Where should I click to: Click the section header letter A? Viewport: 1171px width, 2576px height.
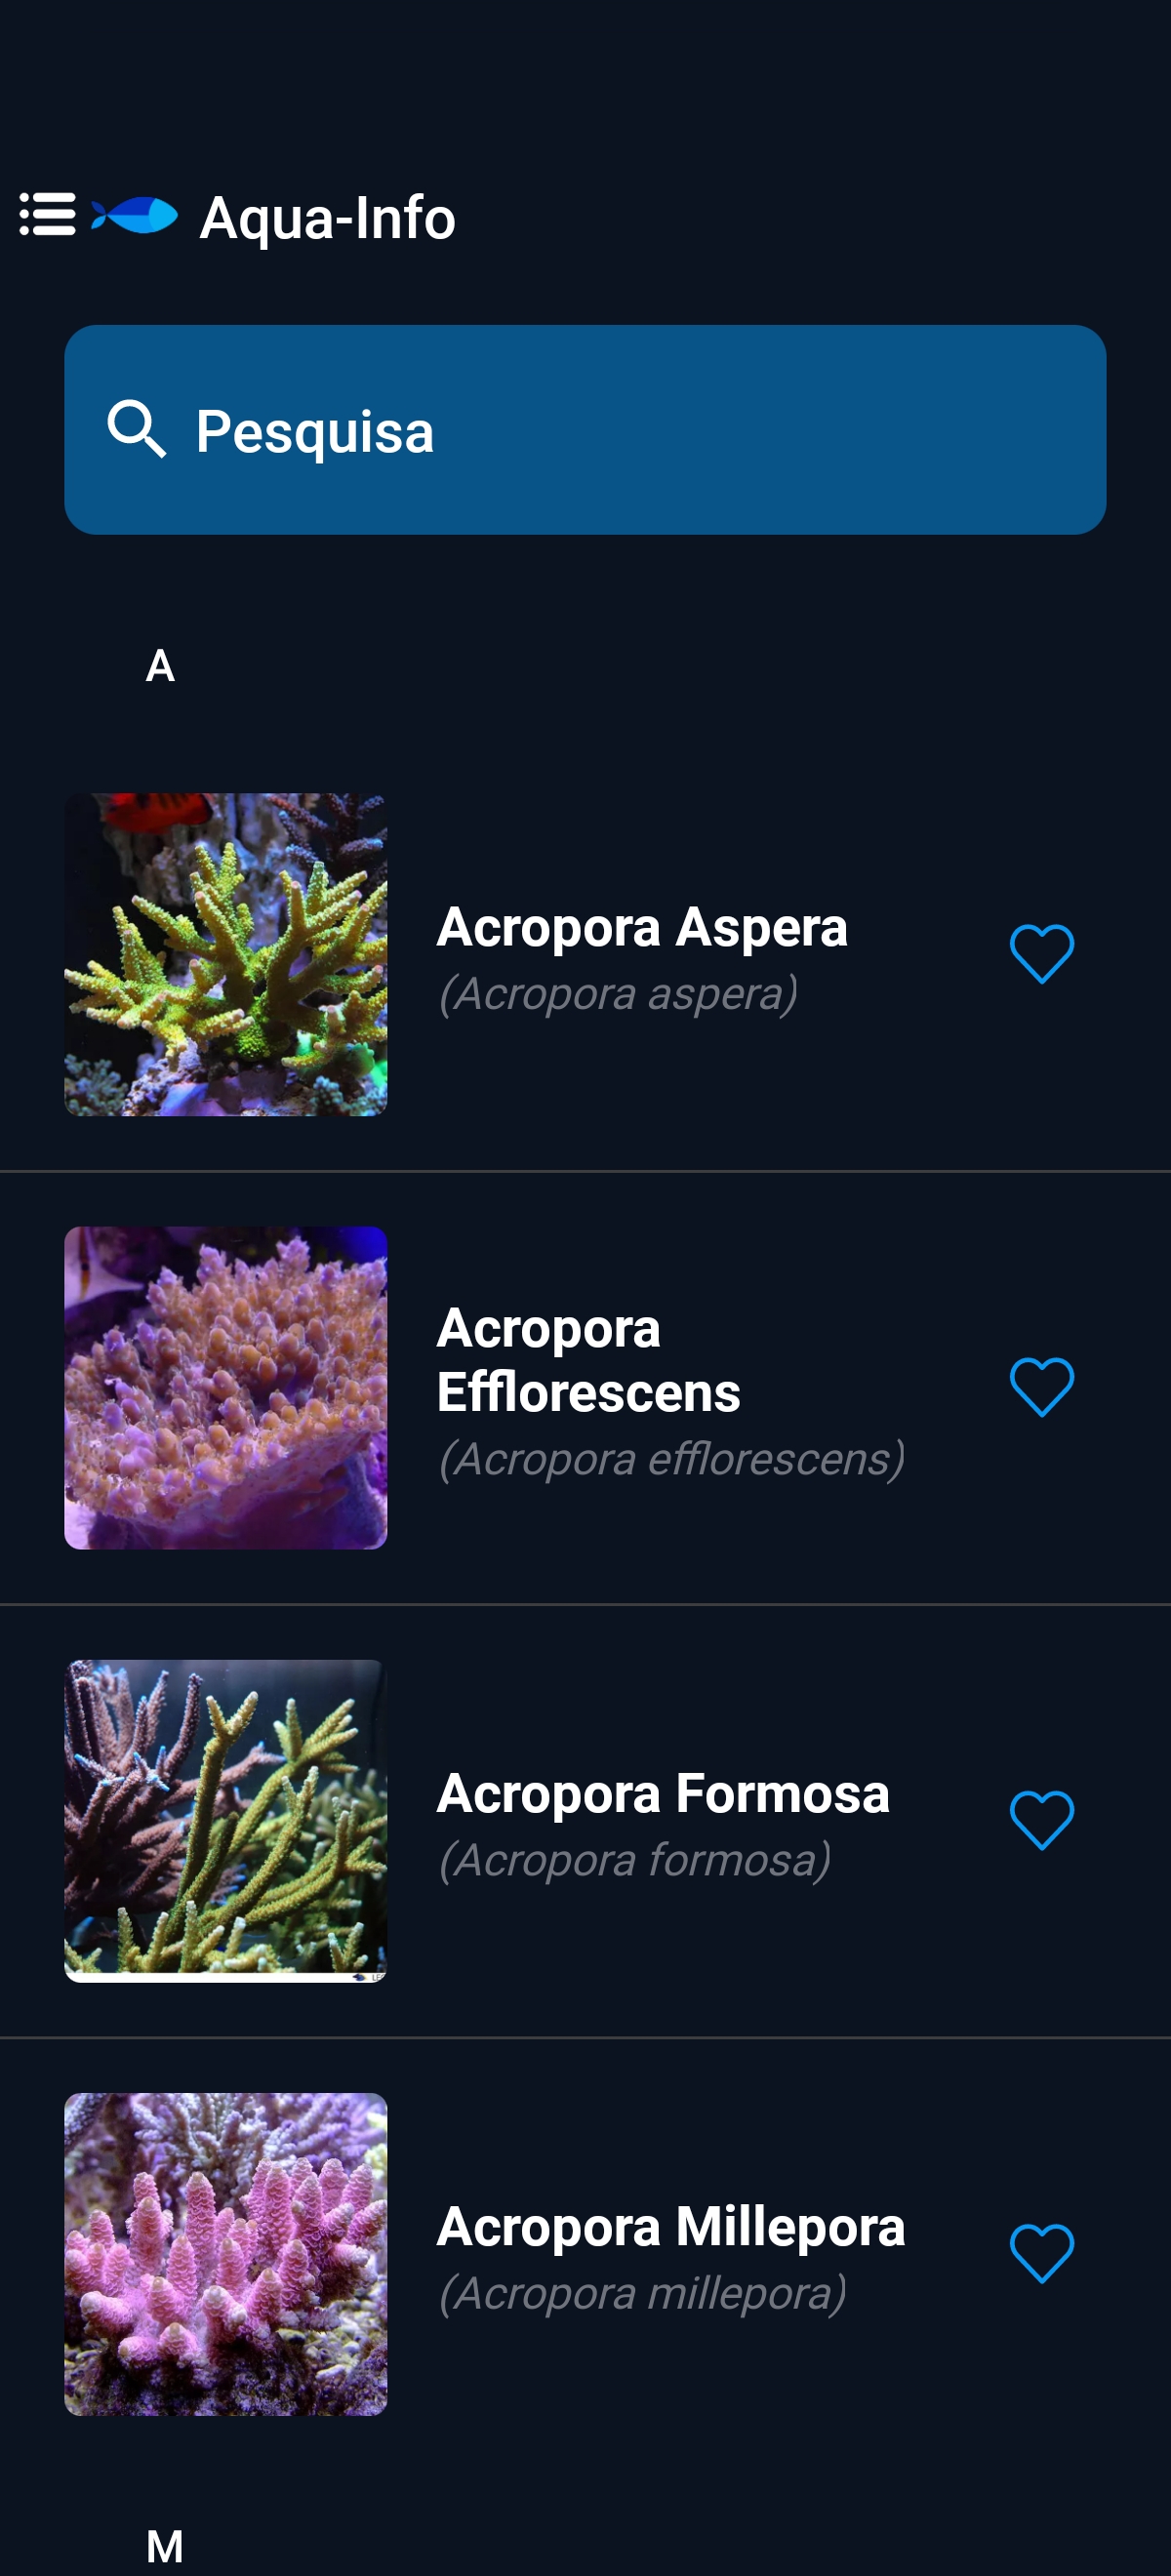coord(160,666)
